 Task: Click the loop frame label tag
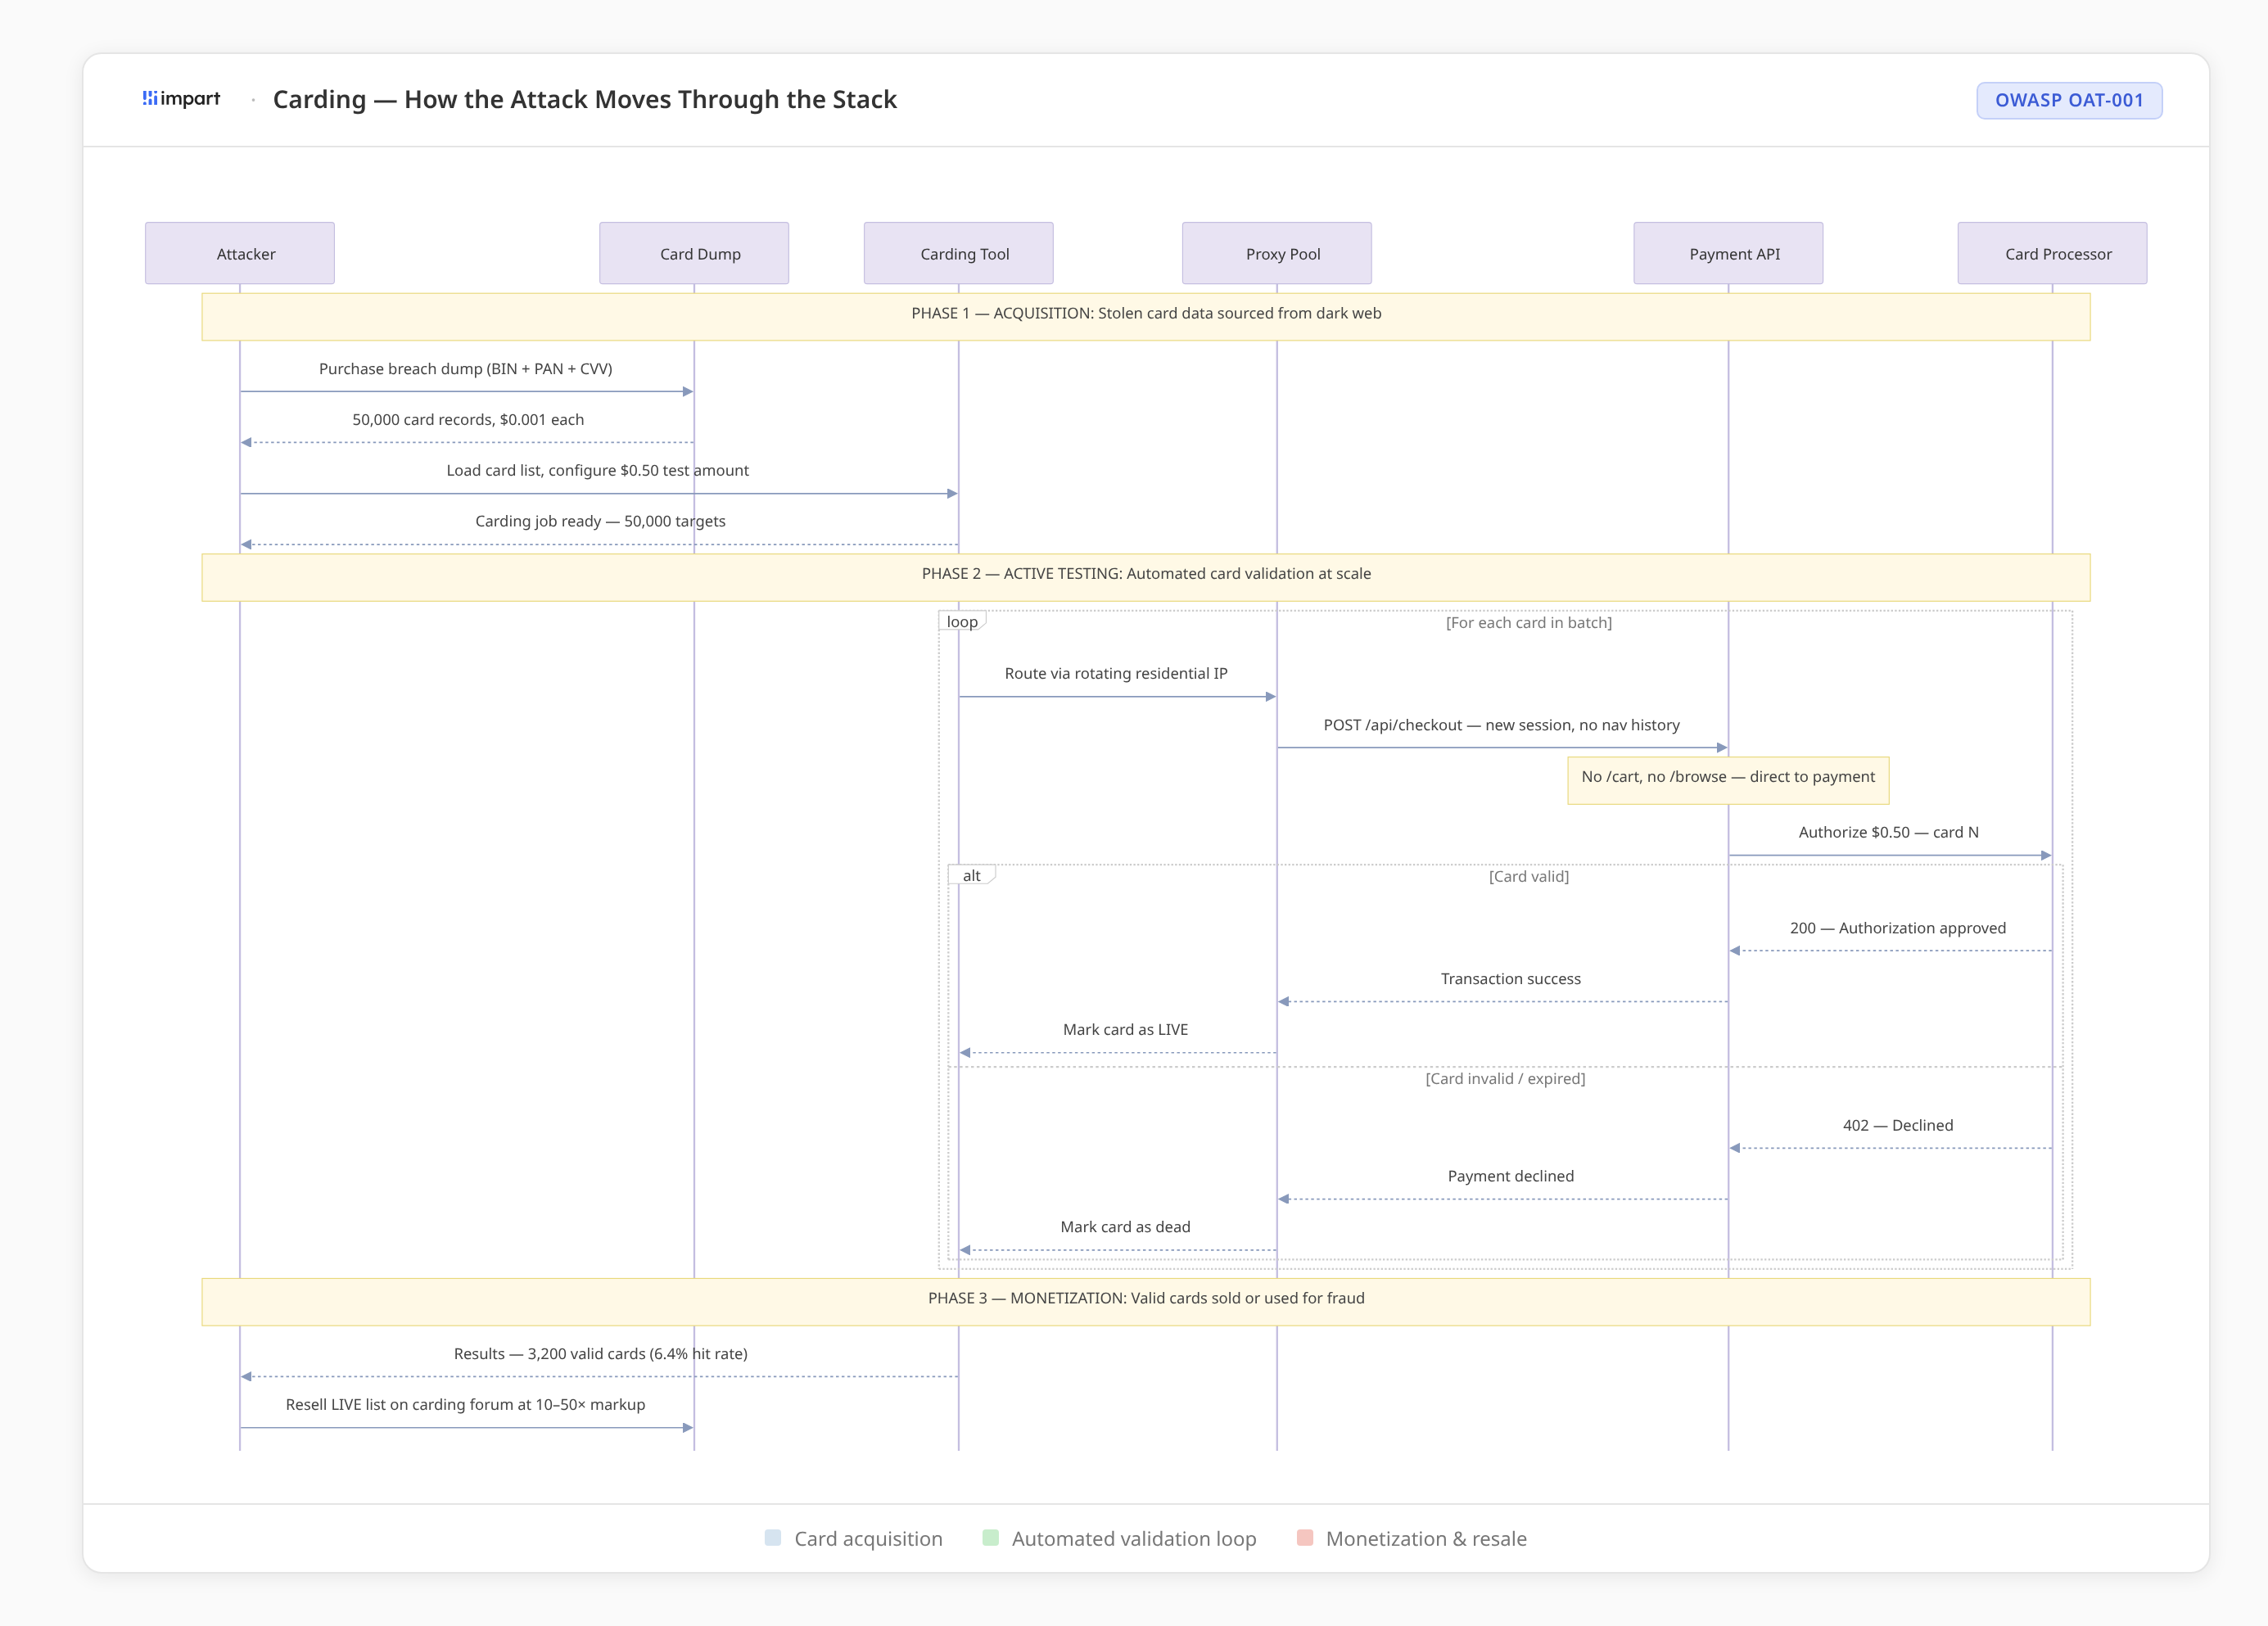[x=962, y=622]
